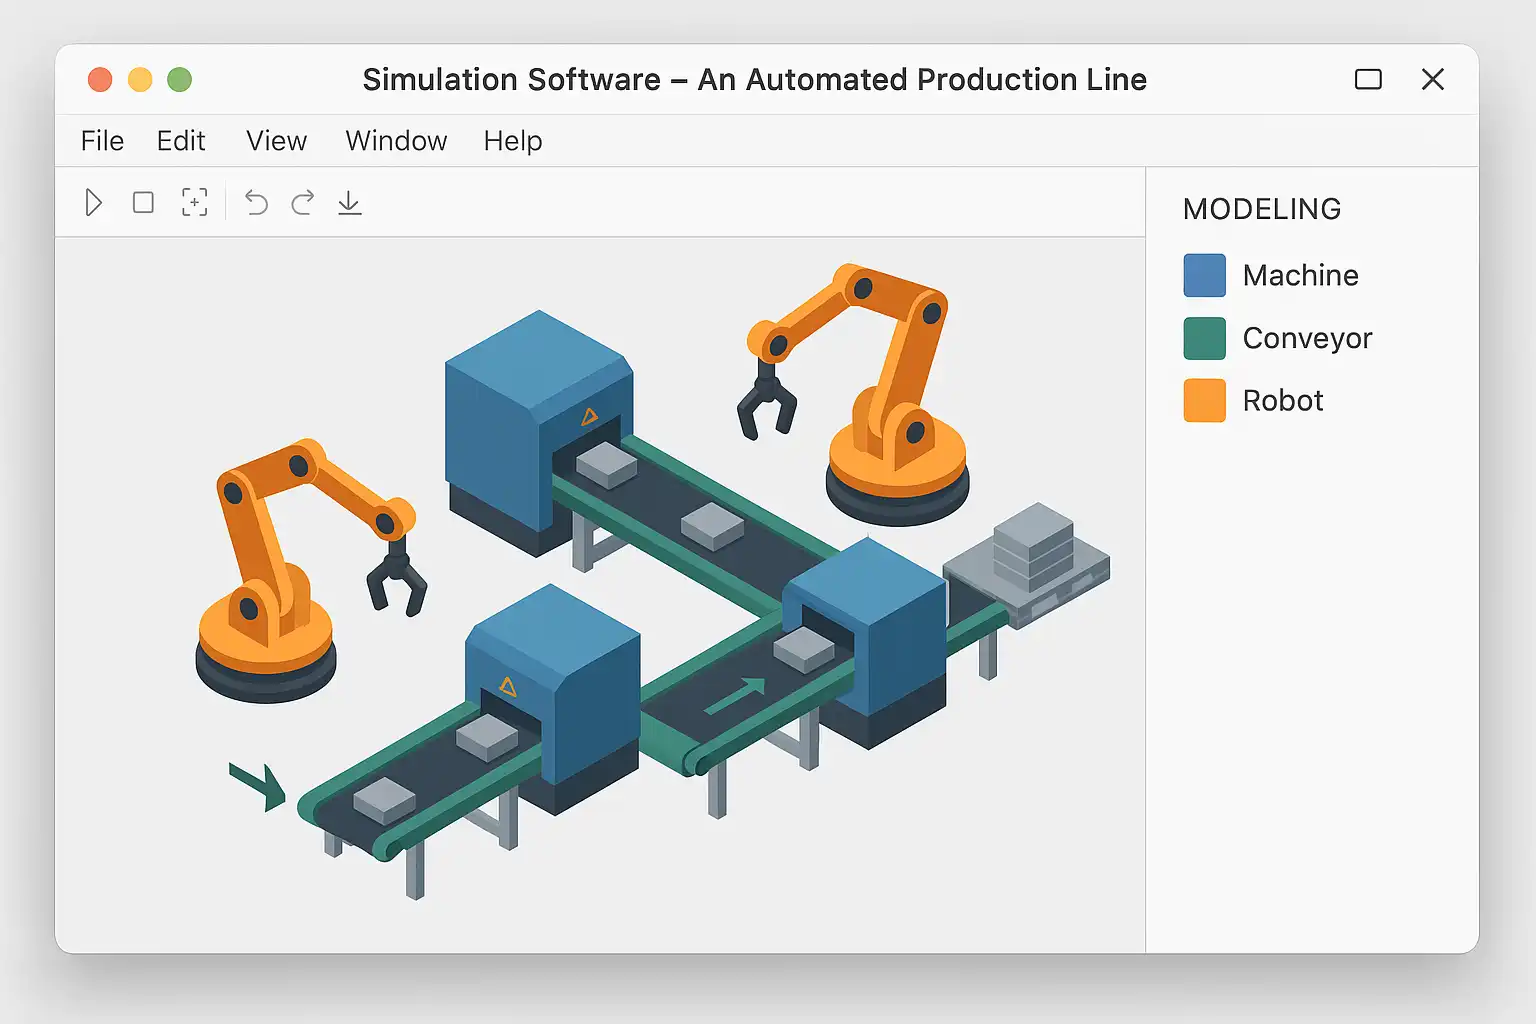Redo the last undone action

(303, 203)
